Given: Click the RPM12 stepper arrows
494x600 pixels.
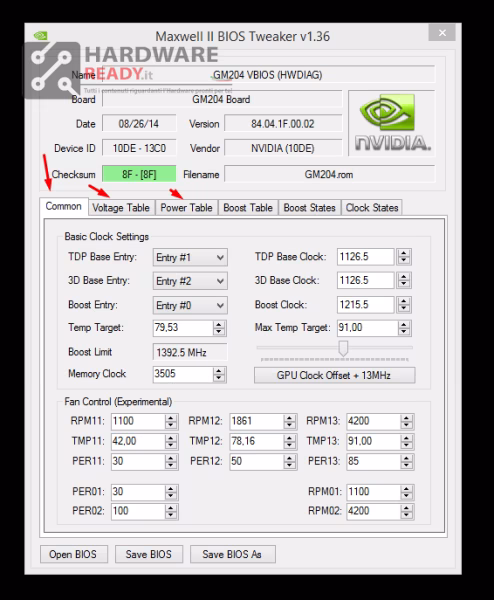Looking at the screenshot, I should click(x=290, y=421).
